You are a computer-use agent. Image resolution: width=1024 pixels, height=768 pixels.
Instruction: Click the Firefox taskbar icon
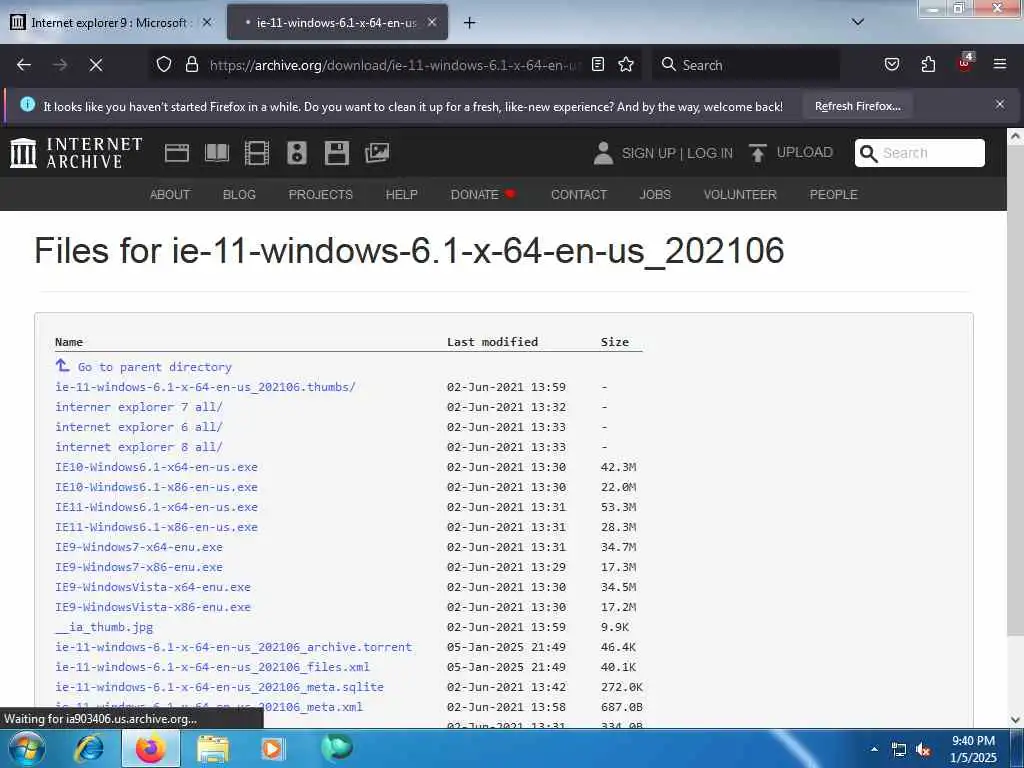[x=151, y=748]
